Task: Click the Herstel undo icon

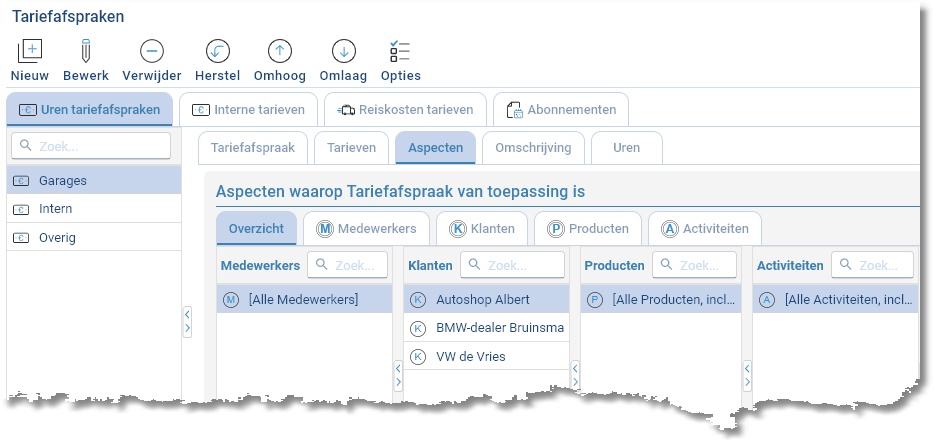Action: pos(218,52)
